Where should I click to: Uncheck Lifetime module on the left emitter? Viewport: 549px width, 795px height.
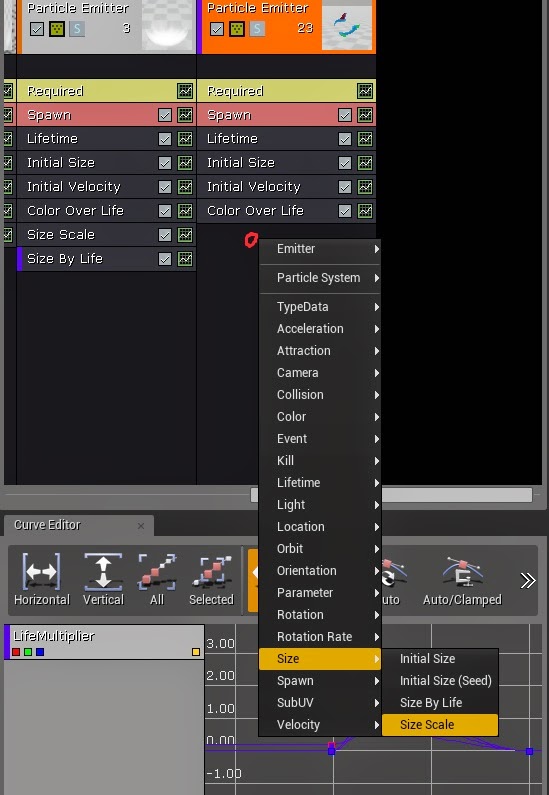coord(165,139)
